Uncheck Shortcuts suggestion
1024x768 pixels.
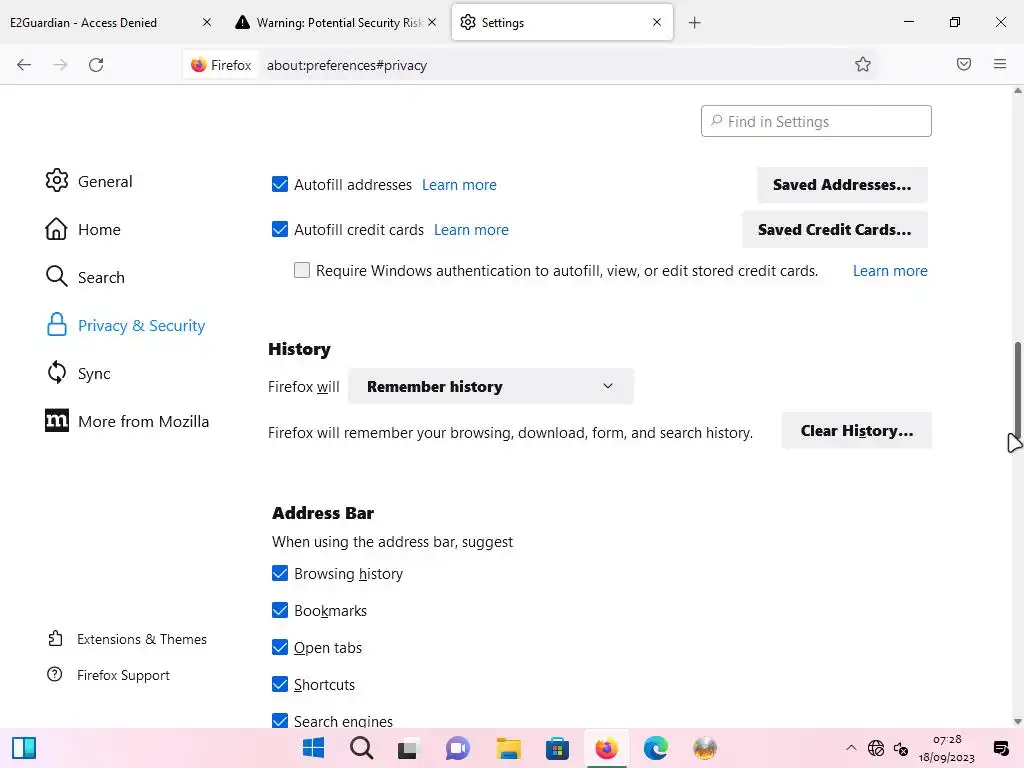click(x=280, y=684)
